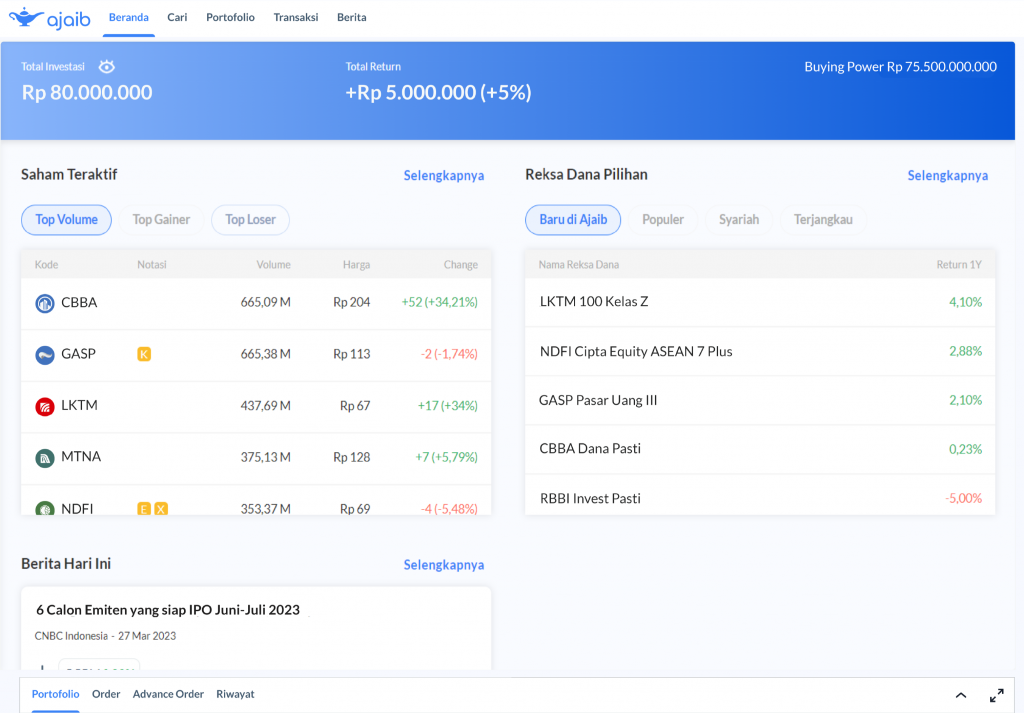Screen dimensions: 1024x713
Task: Open the top Portofolio navigation item
Action: 231,18
